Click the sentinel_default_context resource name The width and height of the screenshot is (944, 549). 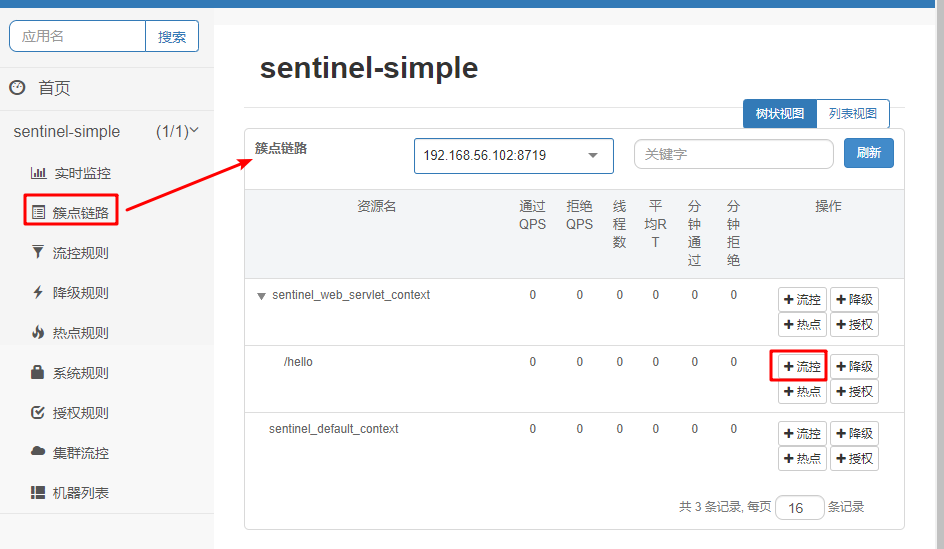[334, 429]
